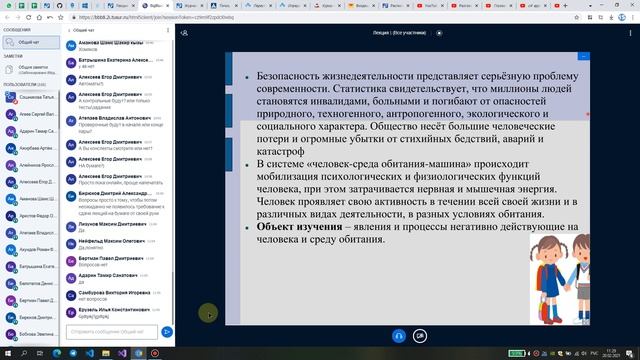Select user Агеев Сергей in the list
Image resolution: width=640 pixels, height=360 pixels.
click(30, 114)
